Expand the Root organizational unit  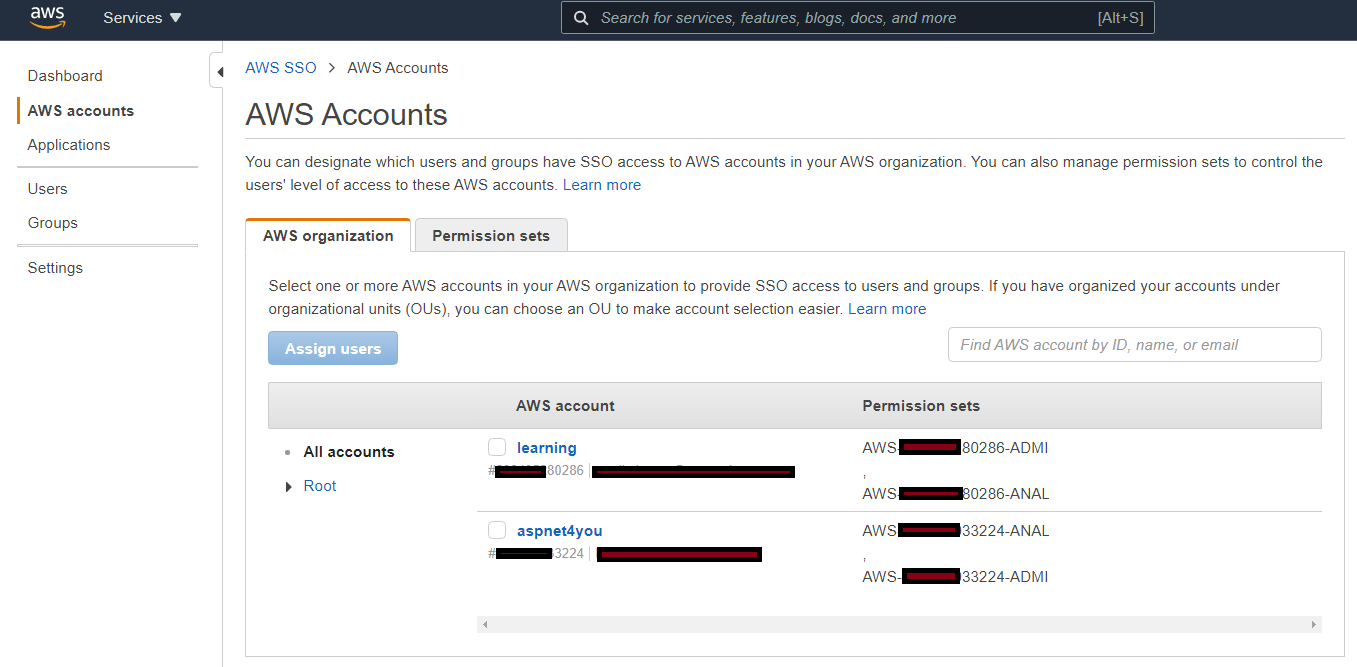[289, 487]
